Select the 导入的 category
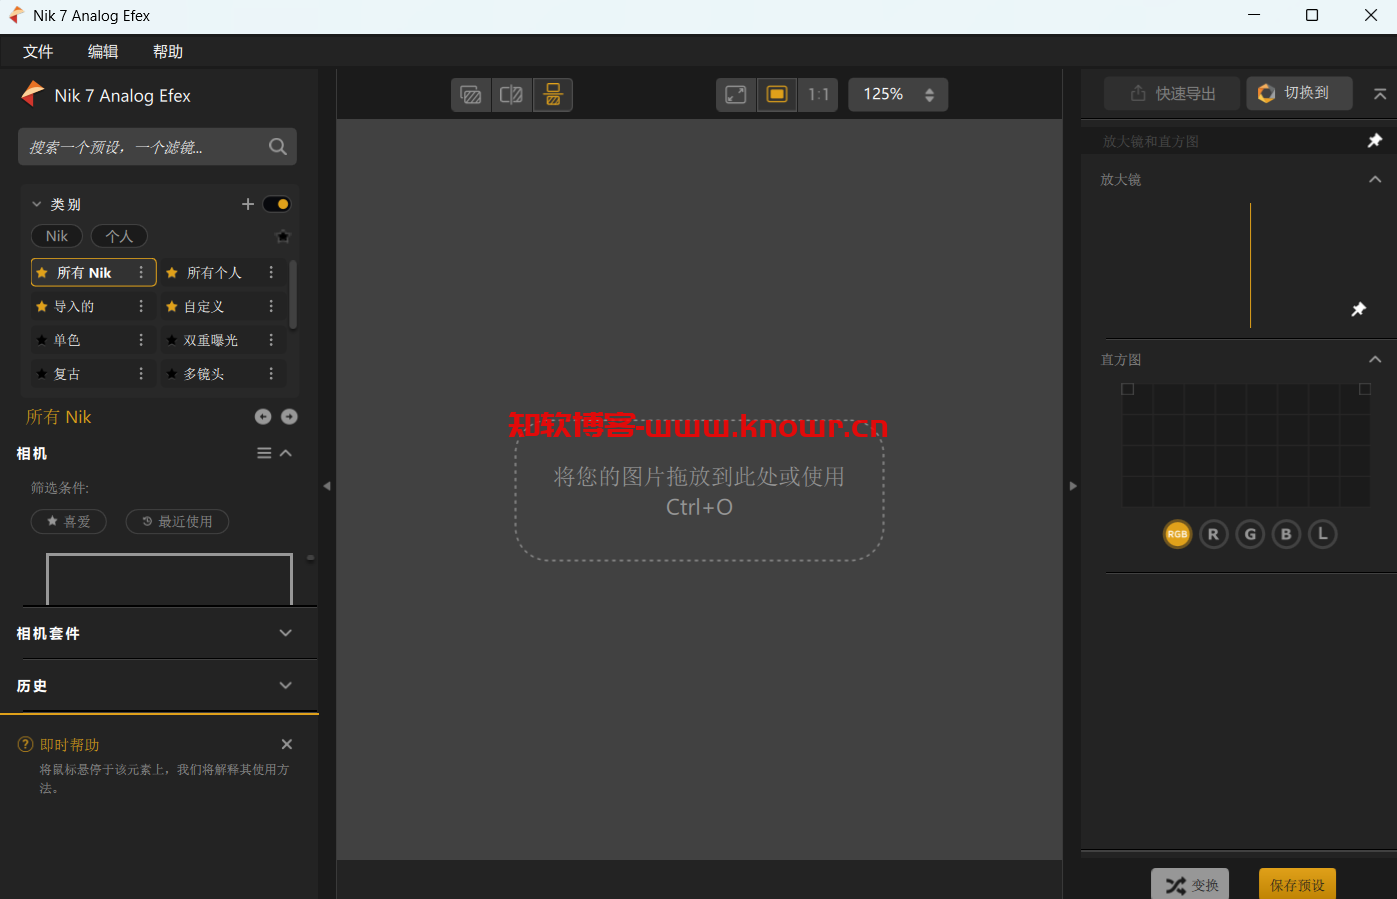Viewport: 1397px width, 899px height. pyautogui.click(x=94, y=307)
